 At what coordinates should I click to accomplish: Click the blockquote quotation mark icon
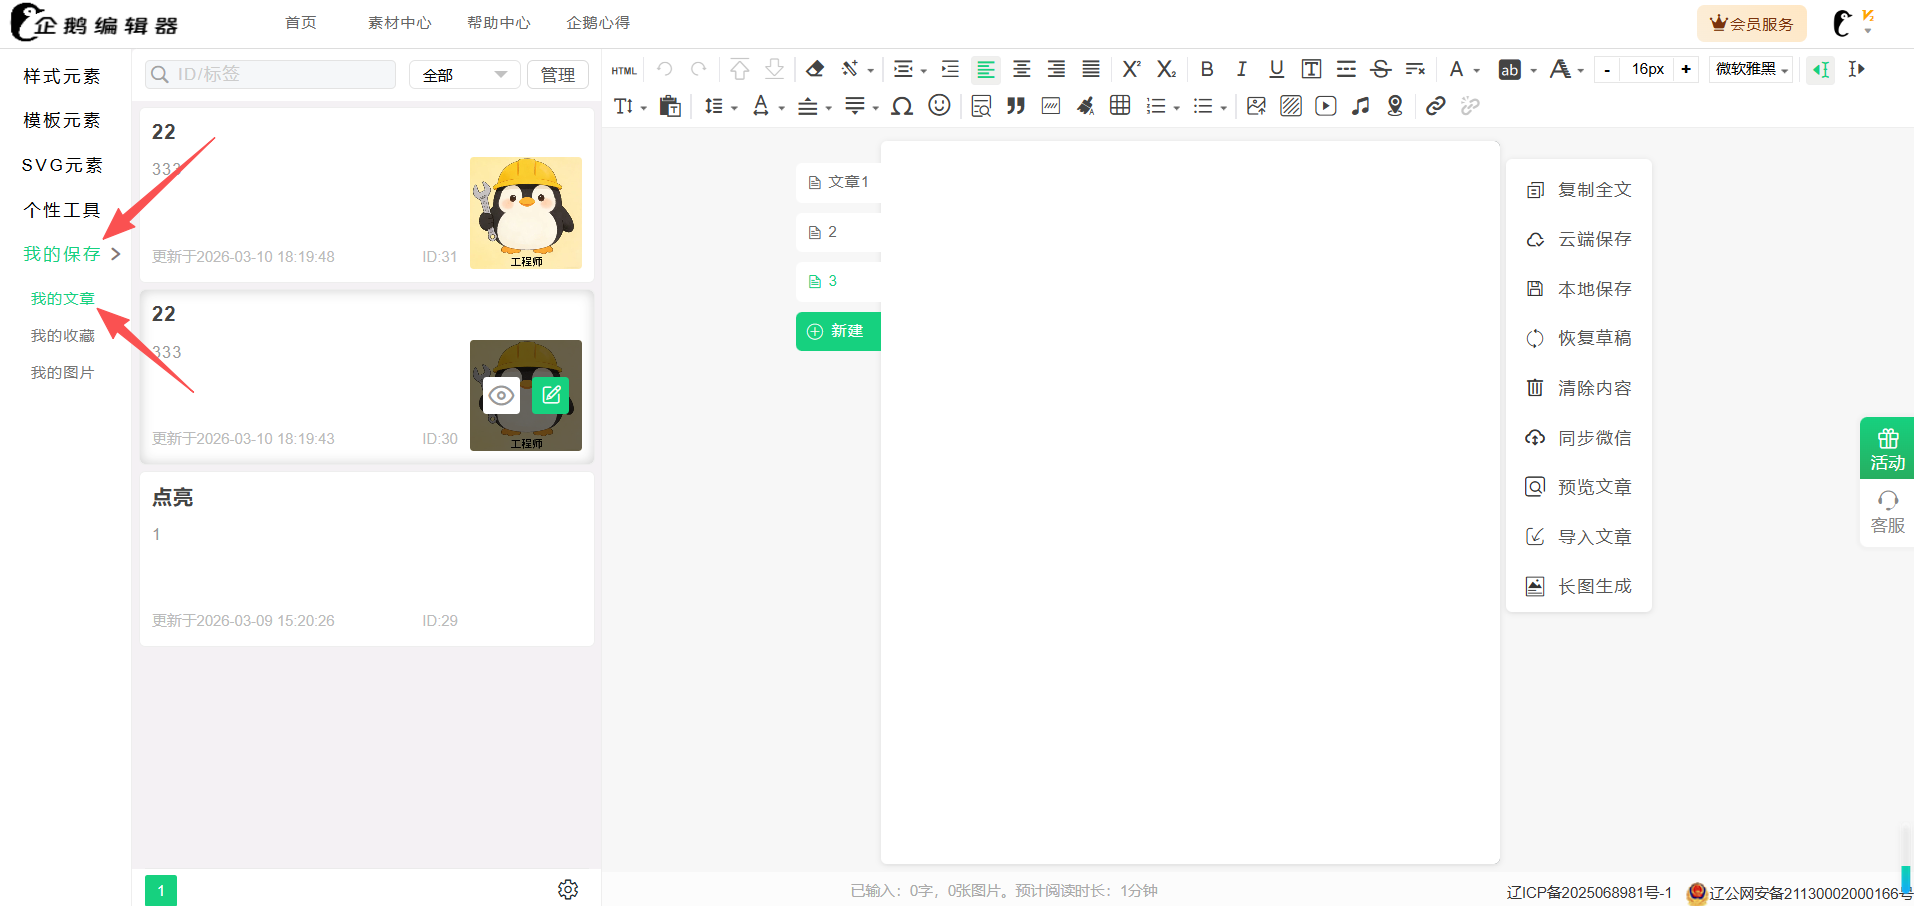coord(1016,106)
